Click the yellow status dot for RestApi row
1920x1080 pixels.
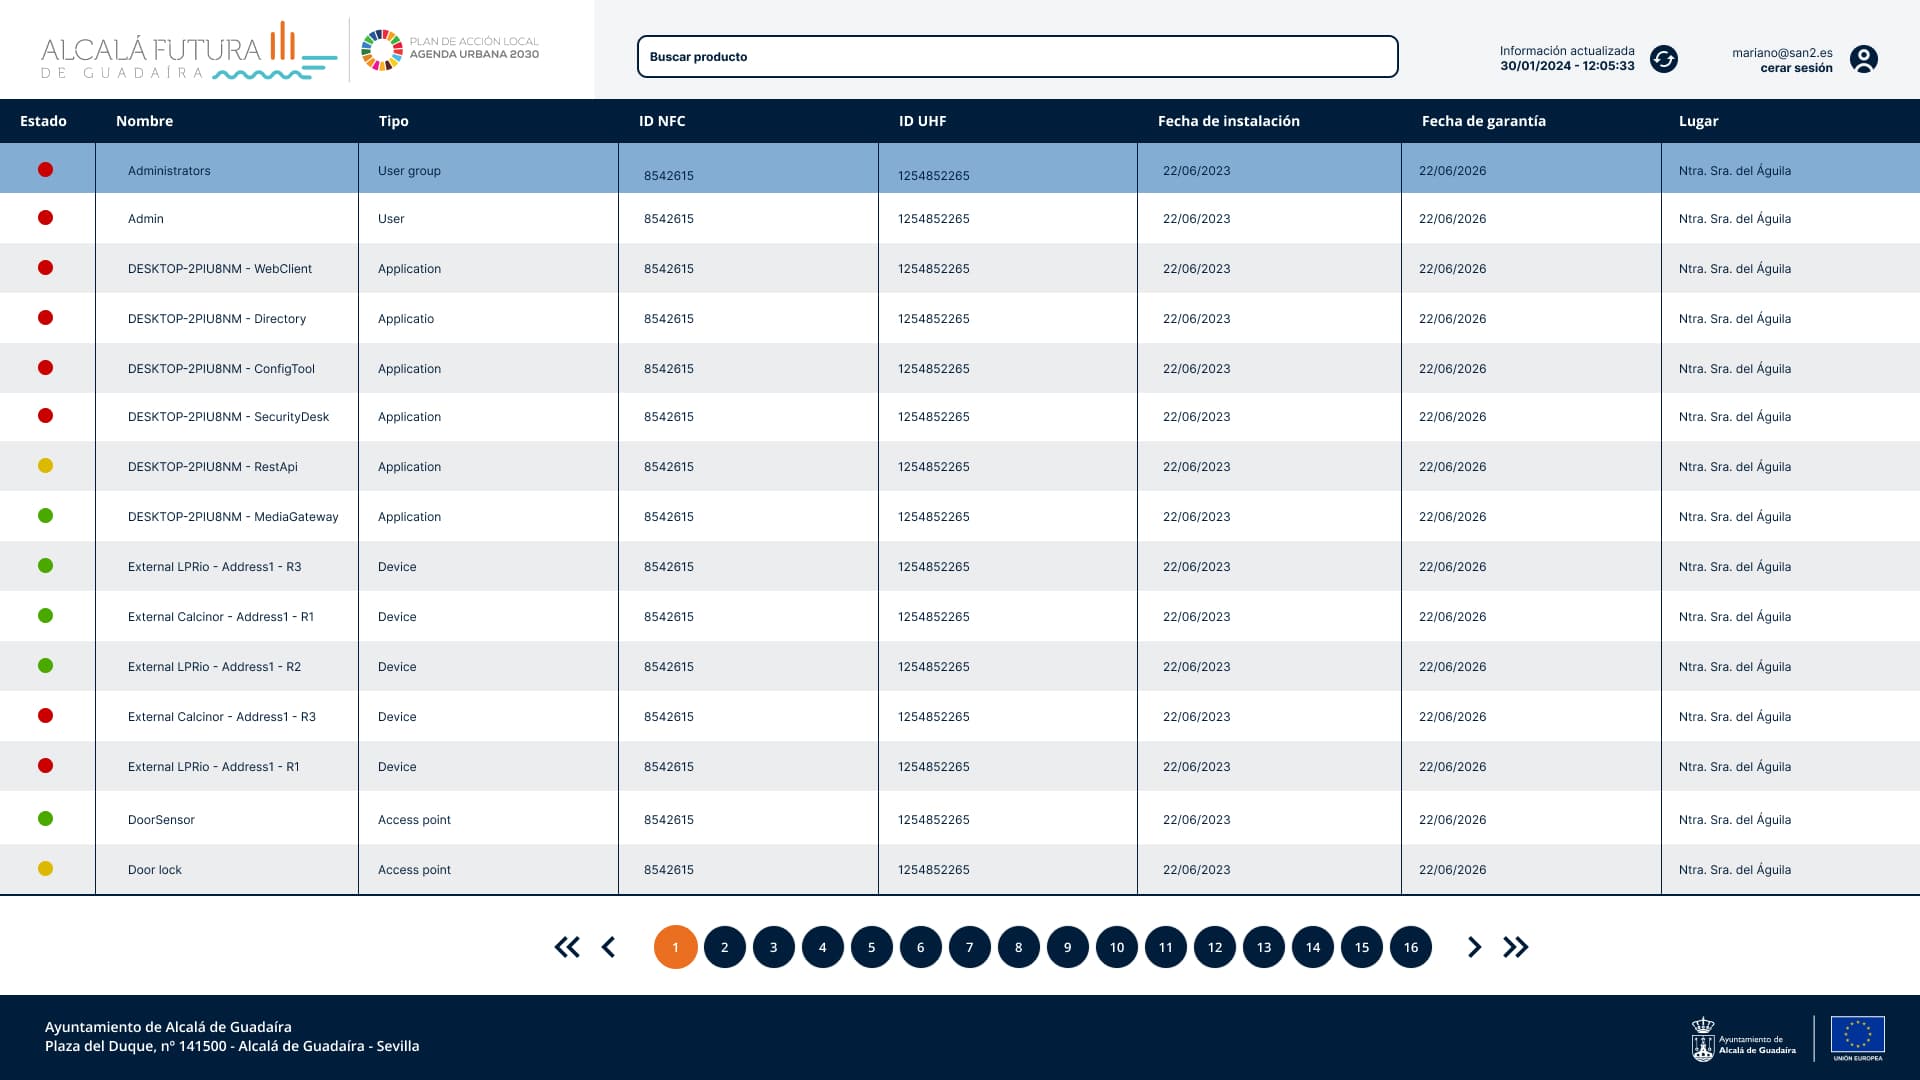(x=45, y=466)
